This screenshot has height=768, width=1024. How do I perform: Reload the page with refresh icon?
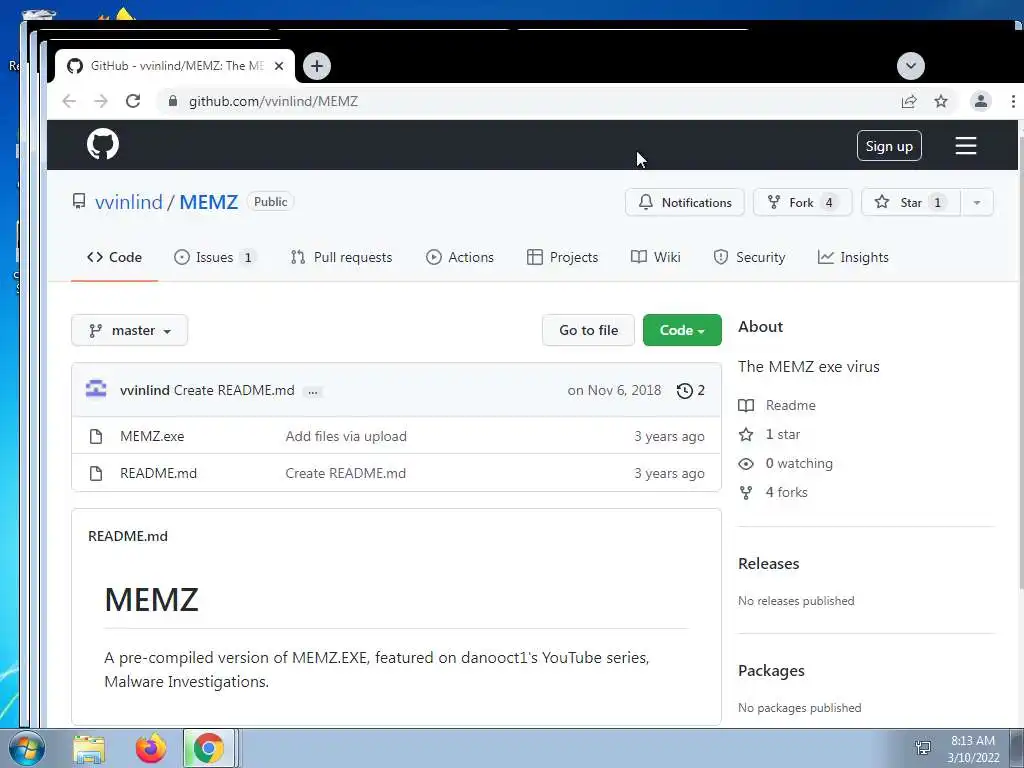(133, 101)
